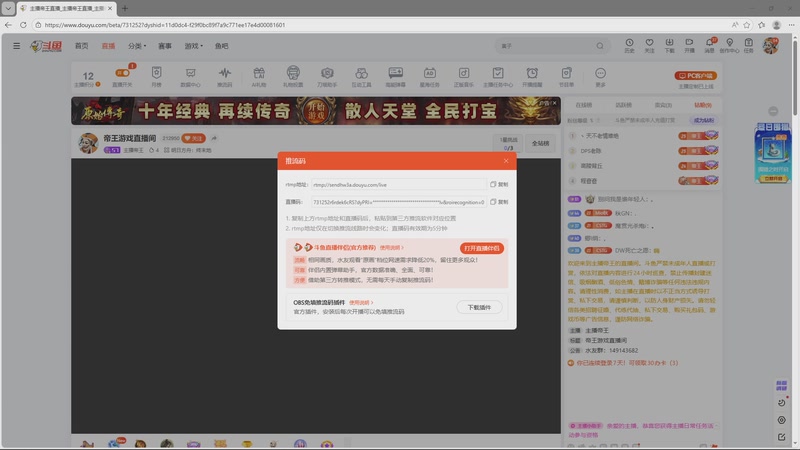Open 数据中心 toolbar icon
The height and width of the screenshot is (450, 800).
pos(190,77)
